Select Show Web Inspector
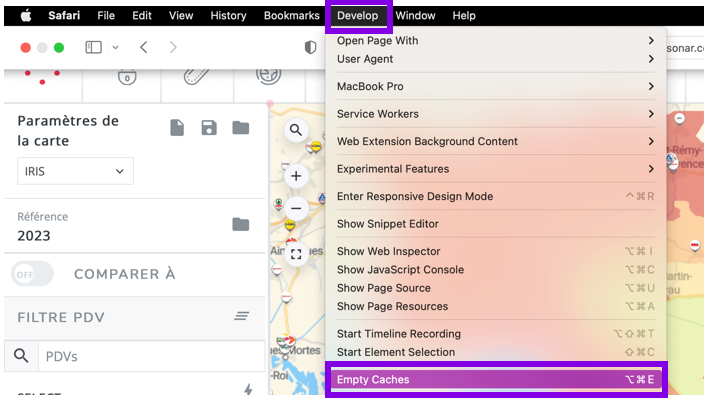 pyautogui.click(x=496, y=251)
